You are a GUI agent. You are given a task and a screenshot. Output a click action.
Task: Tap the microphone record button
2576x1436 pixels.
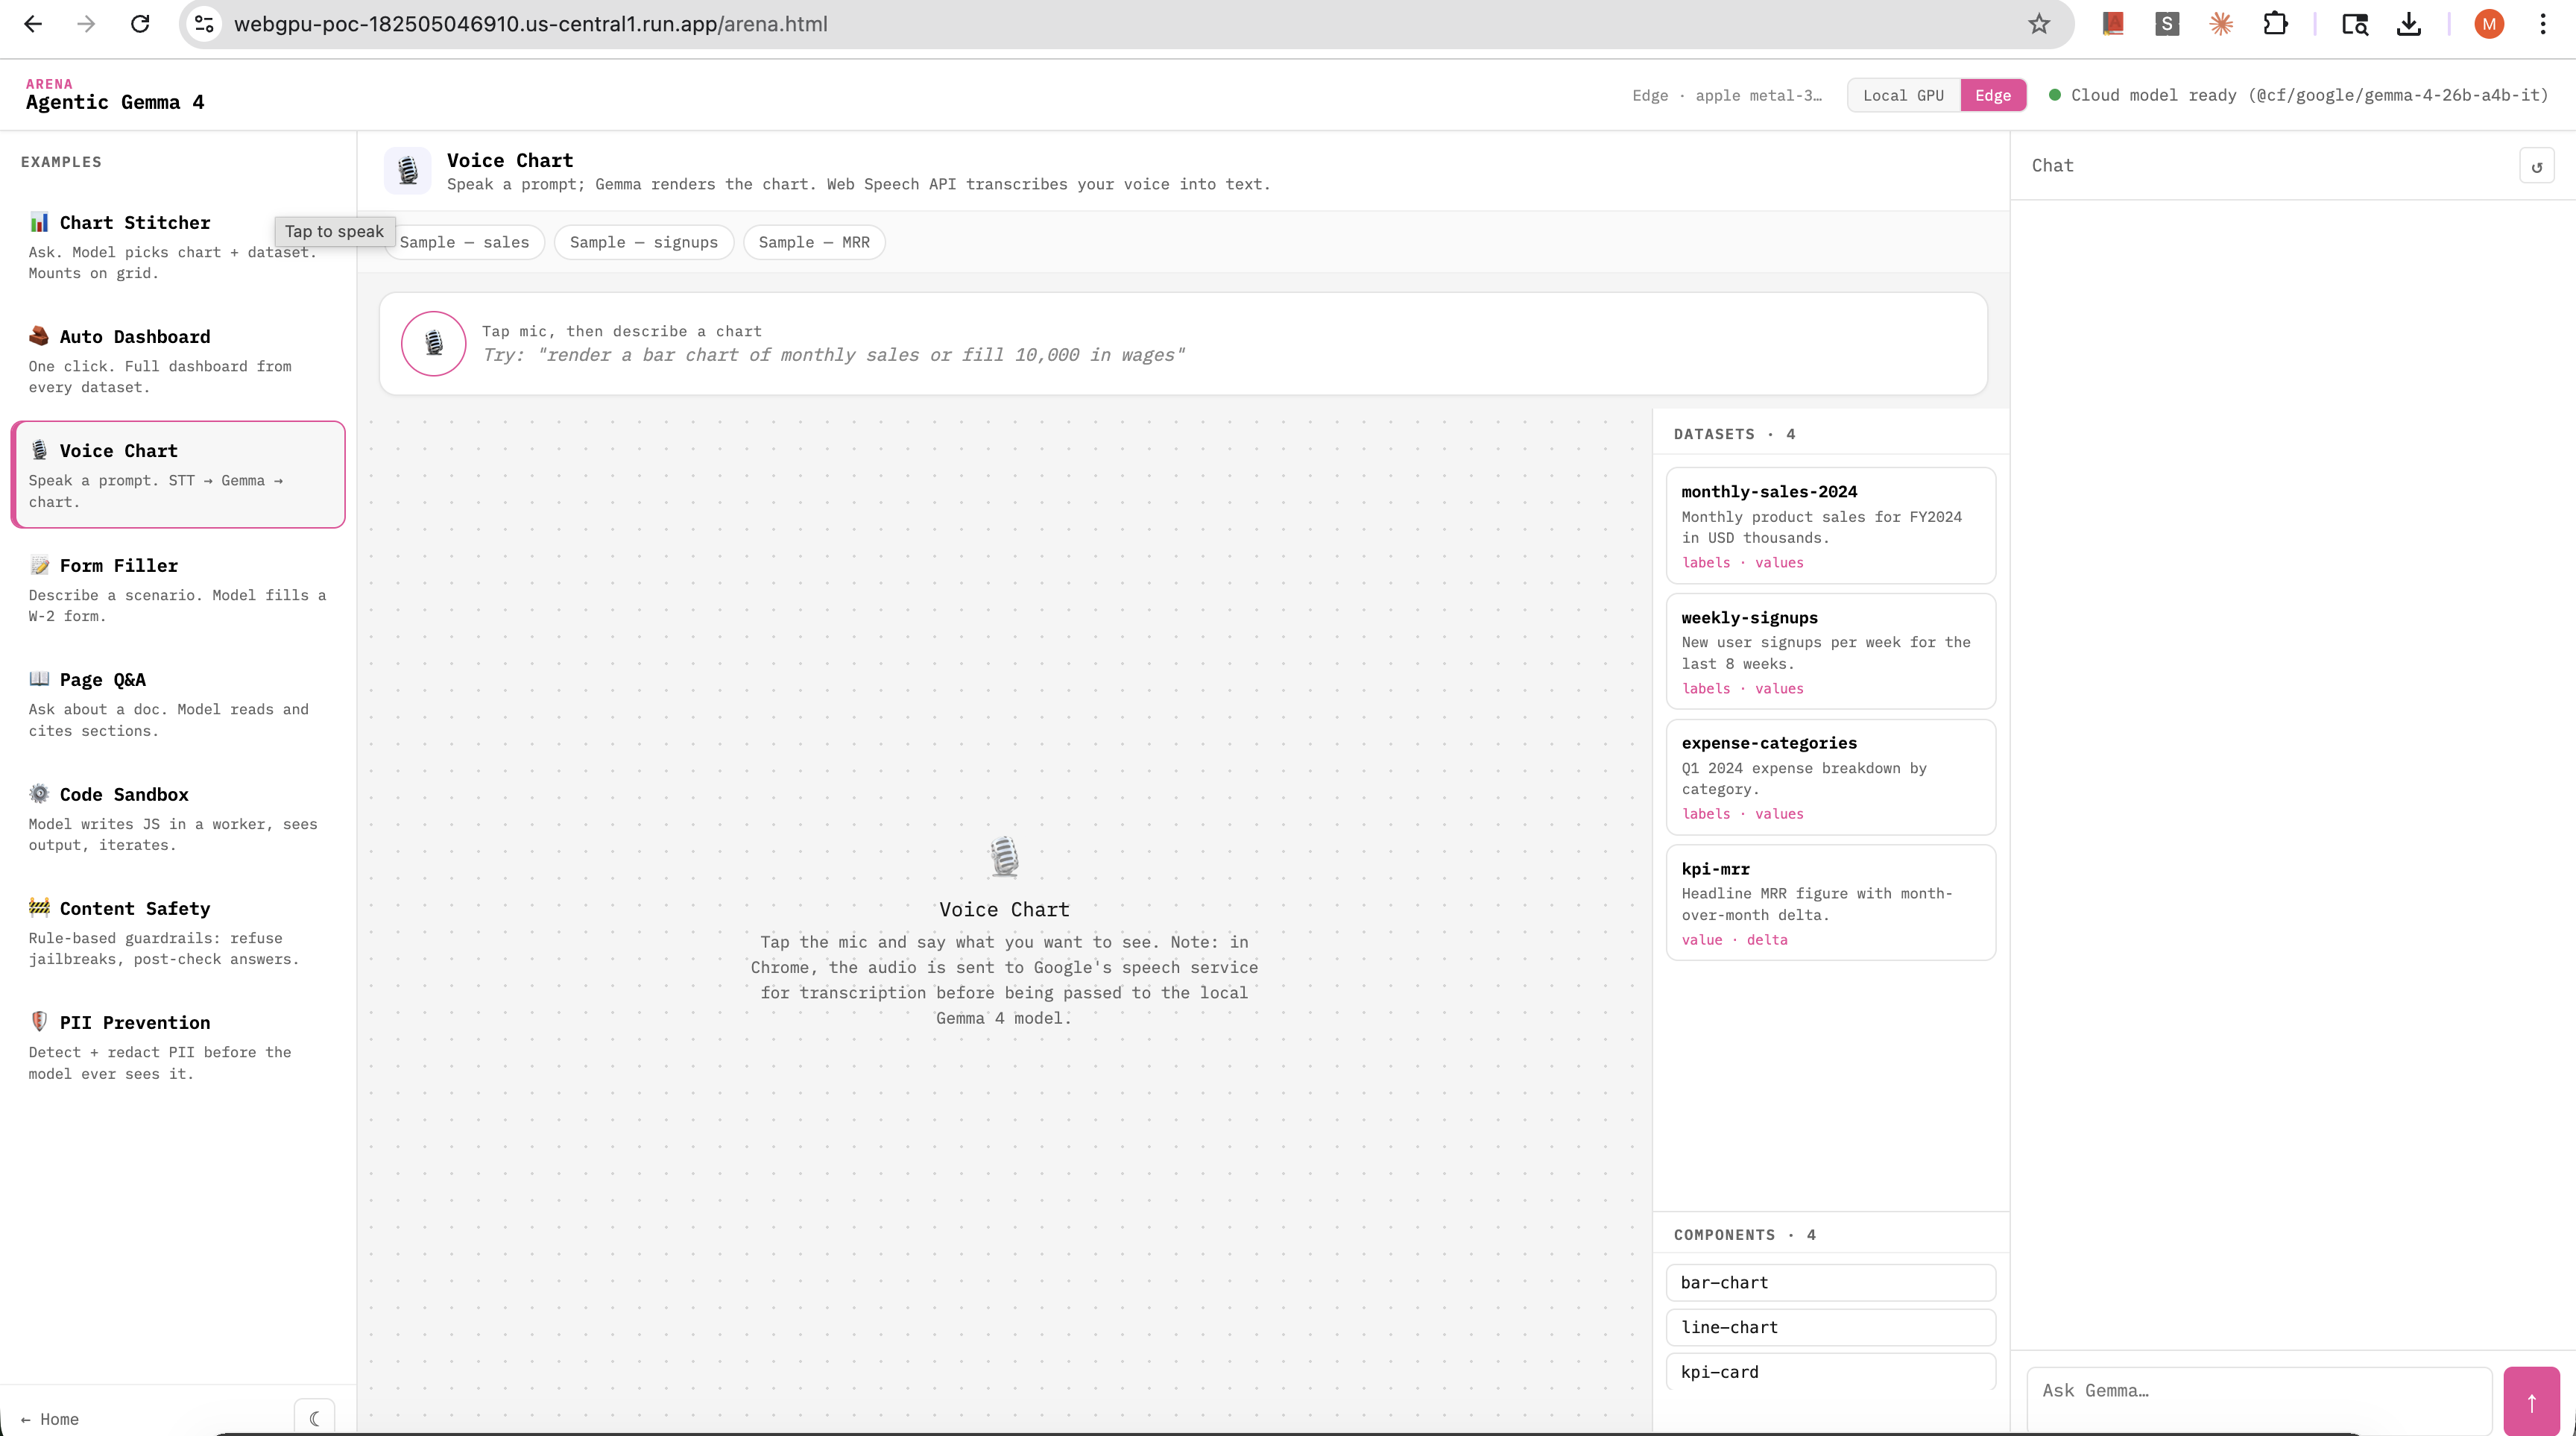point(433,343)
